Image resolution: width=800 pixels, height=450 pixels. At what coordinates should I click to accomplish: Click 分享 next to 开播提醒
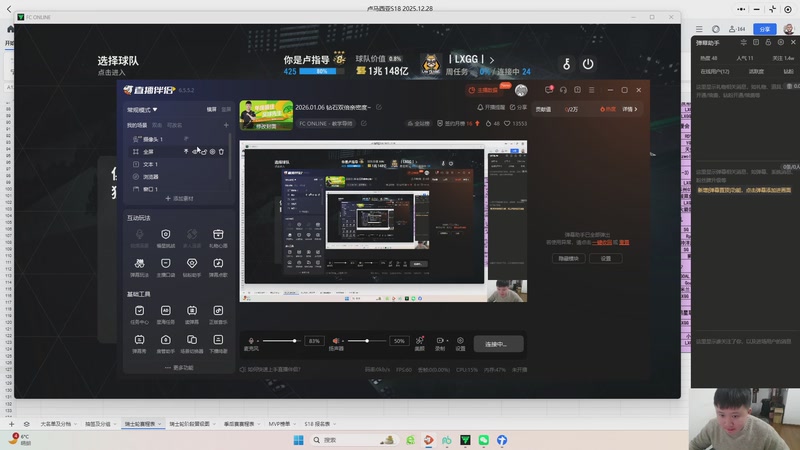pos(518,107)
